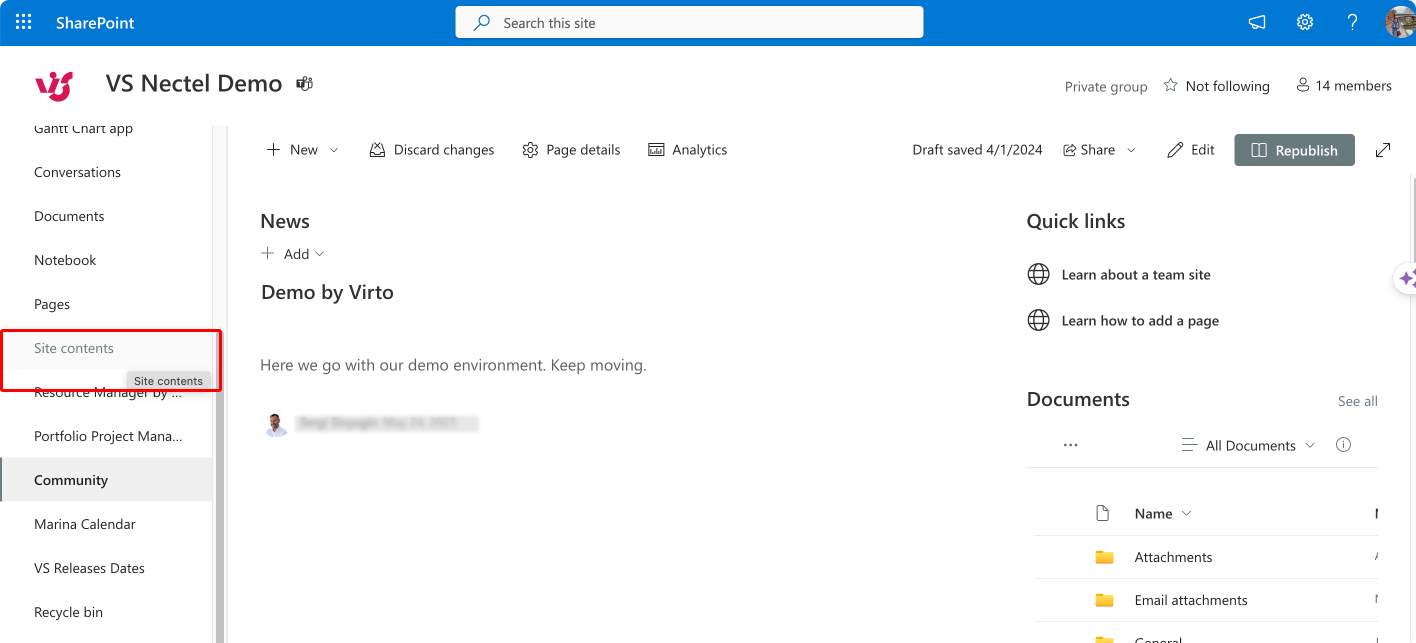Click the Email attachments folder icon
Viewport: 1416px width, 643px height.
[x=1104, y=600]
